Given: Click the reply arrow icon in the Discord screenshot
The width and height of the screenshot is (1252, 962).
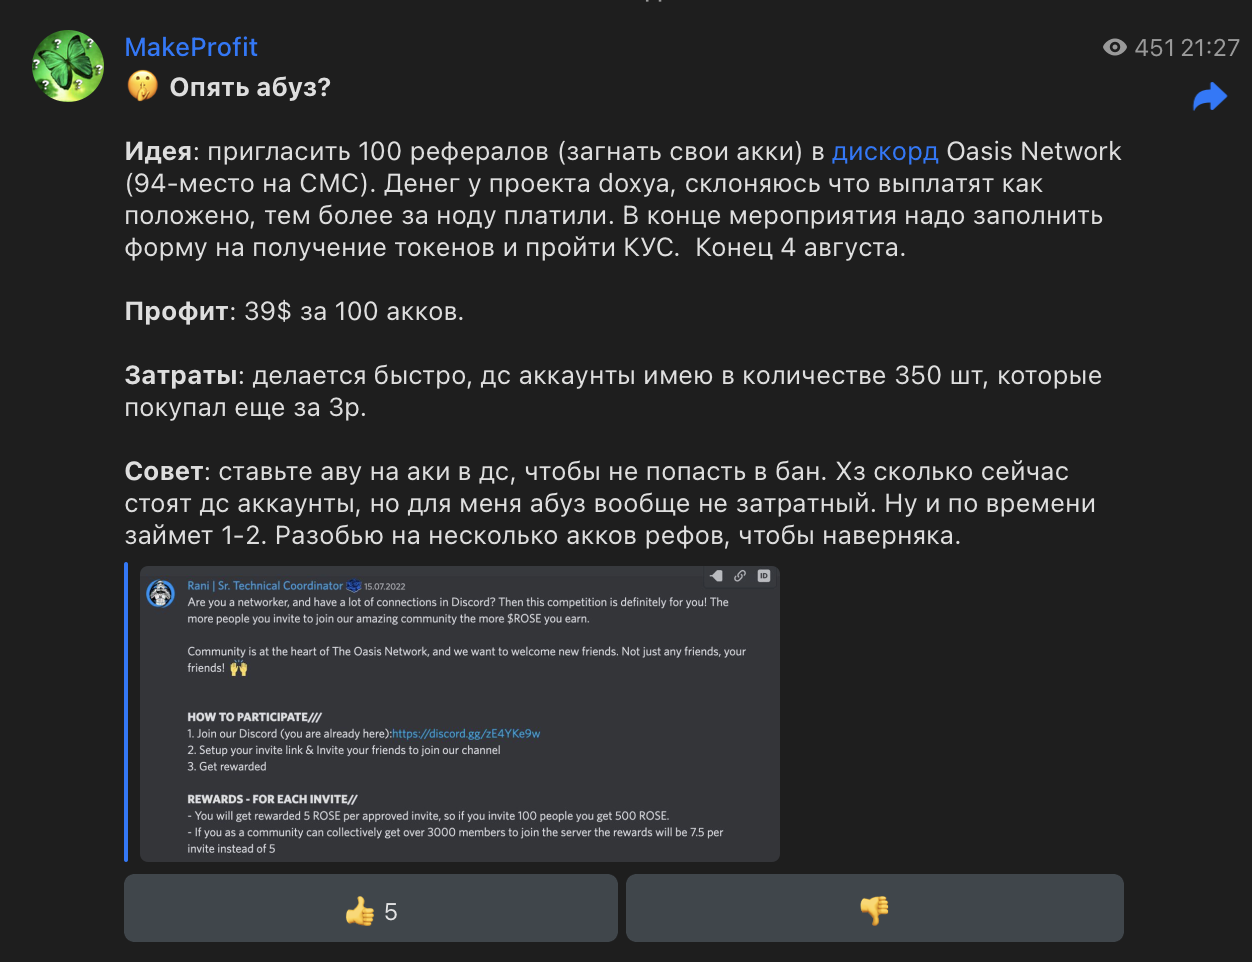Looking at the screenshot, I should click(716, 576).
